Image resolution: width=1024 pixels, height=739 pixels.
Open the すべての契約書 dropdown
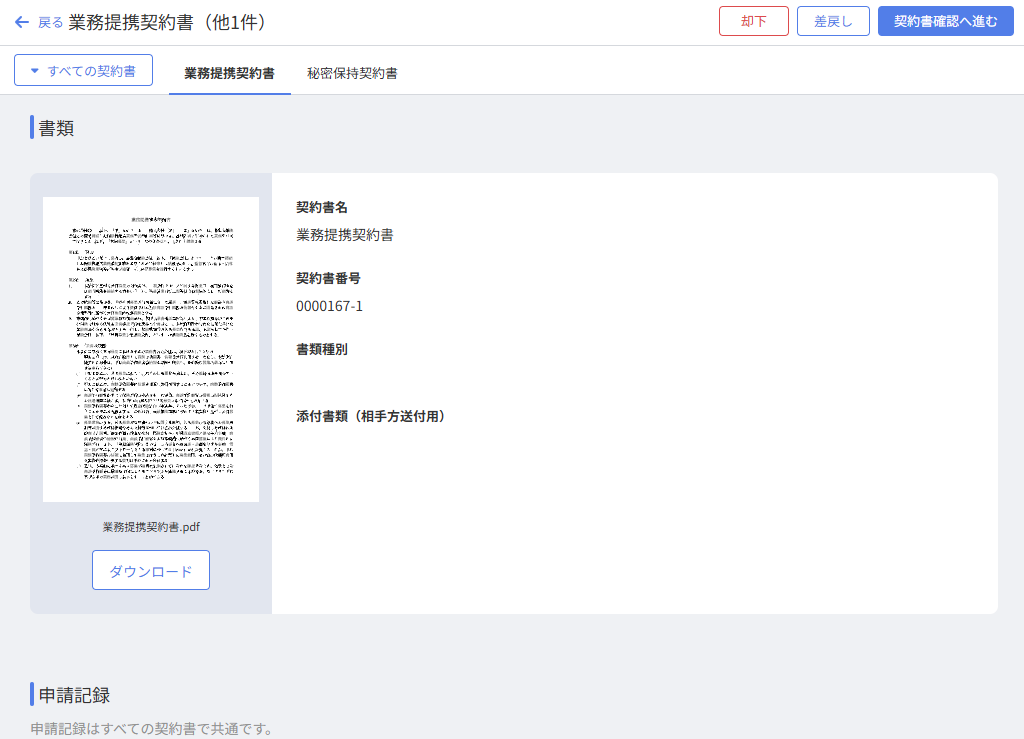pos(84,71)
